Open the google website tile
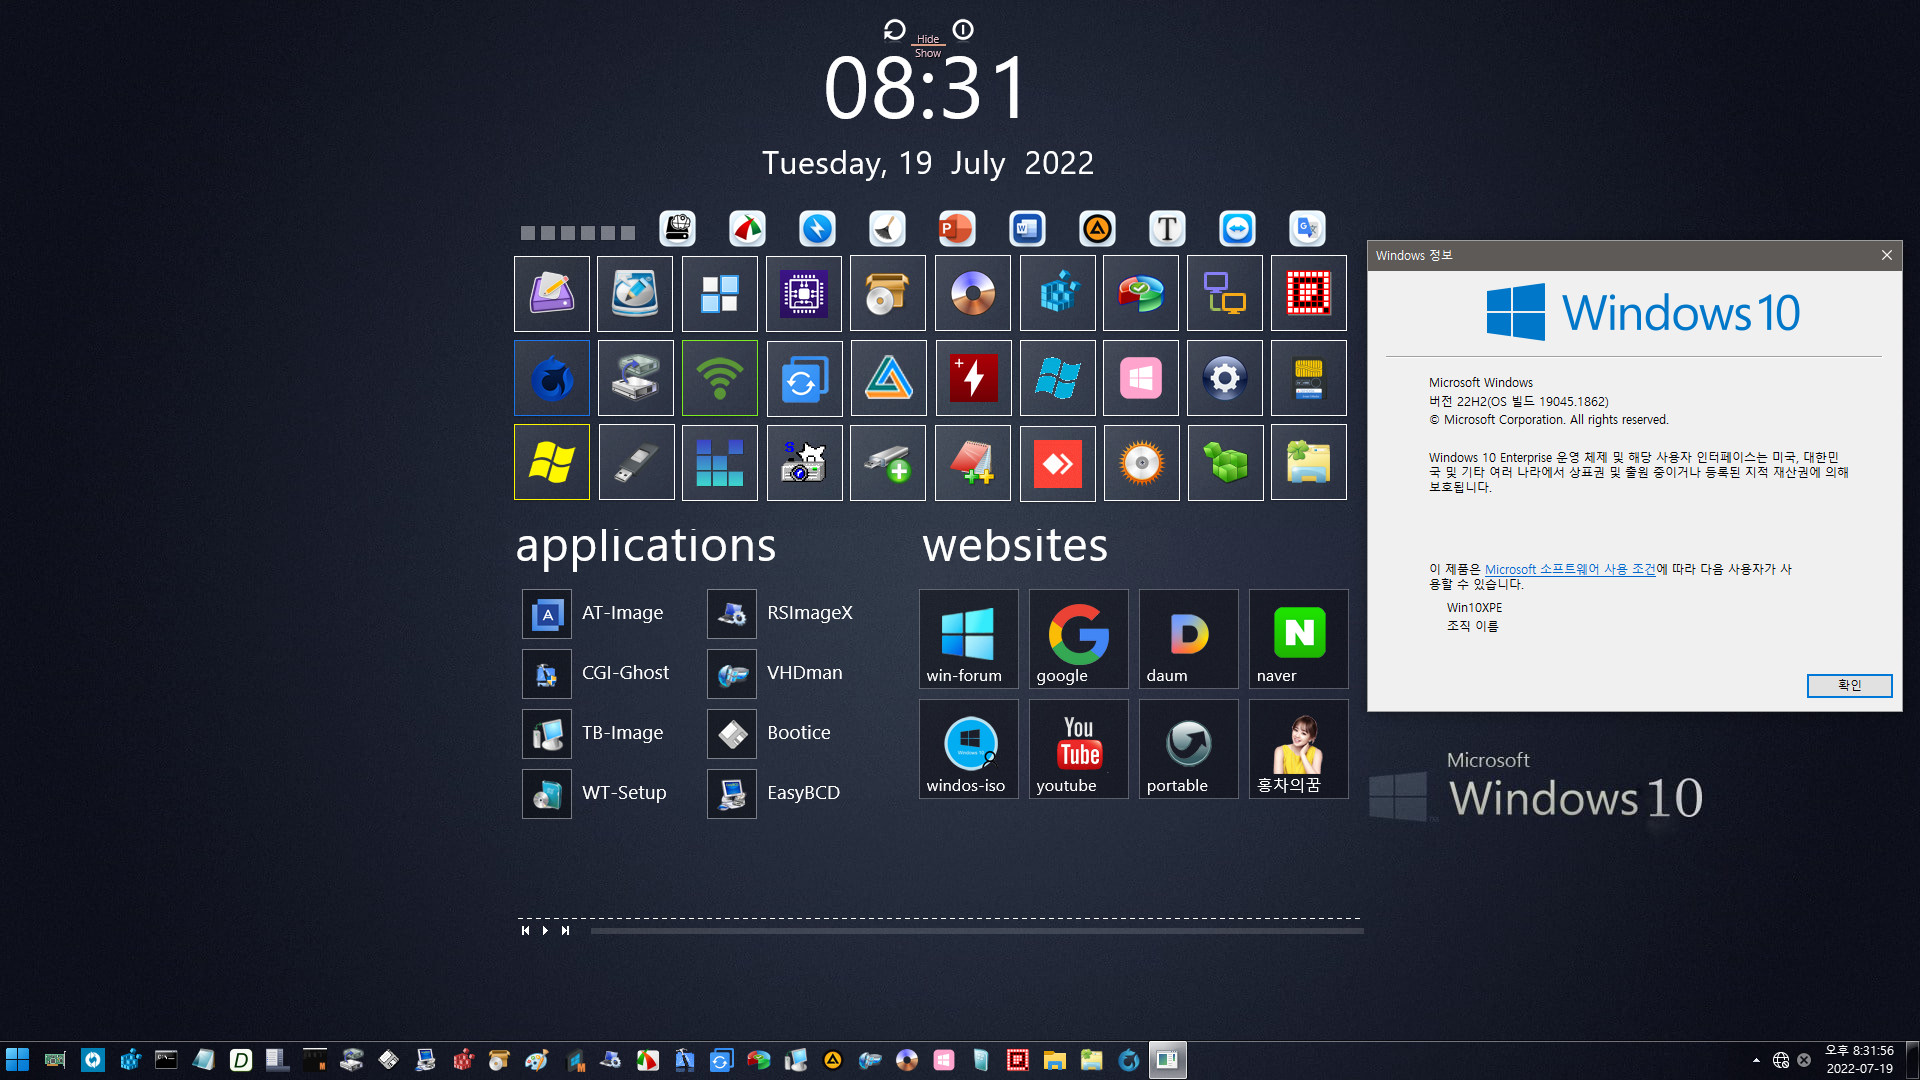Screen dimensions: 1920x1080 pyautogui.click(x=1078, y=639)
